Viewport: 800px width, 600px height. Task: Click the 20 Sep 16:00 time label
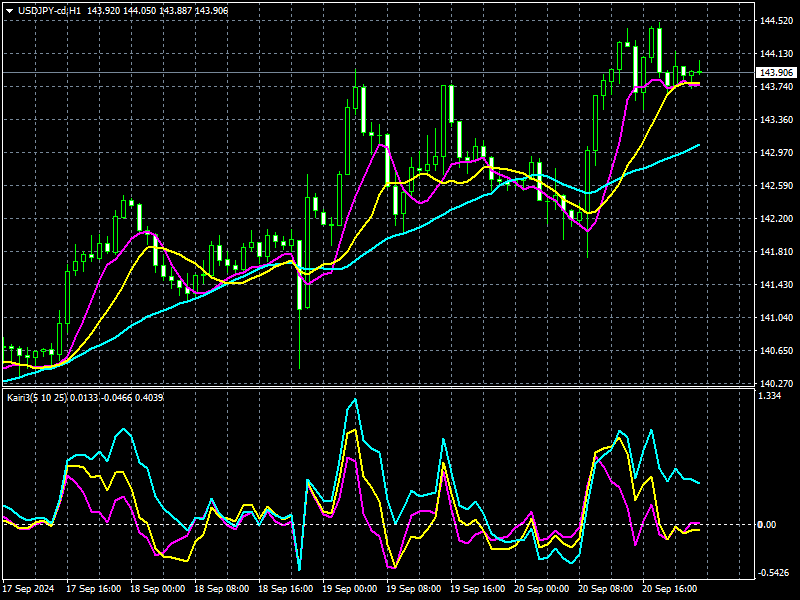(670, 589)
